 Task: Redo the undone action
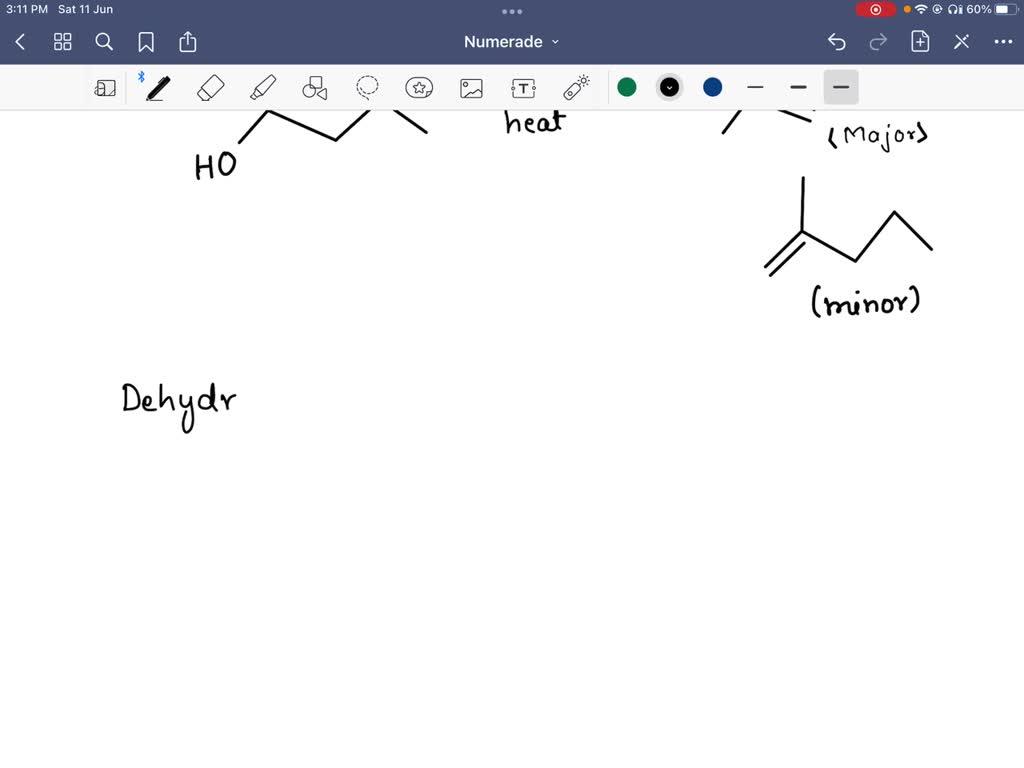coord(877,42)
